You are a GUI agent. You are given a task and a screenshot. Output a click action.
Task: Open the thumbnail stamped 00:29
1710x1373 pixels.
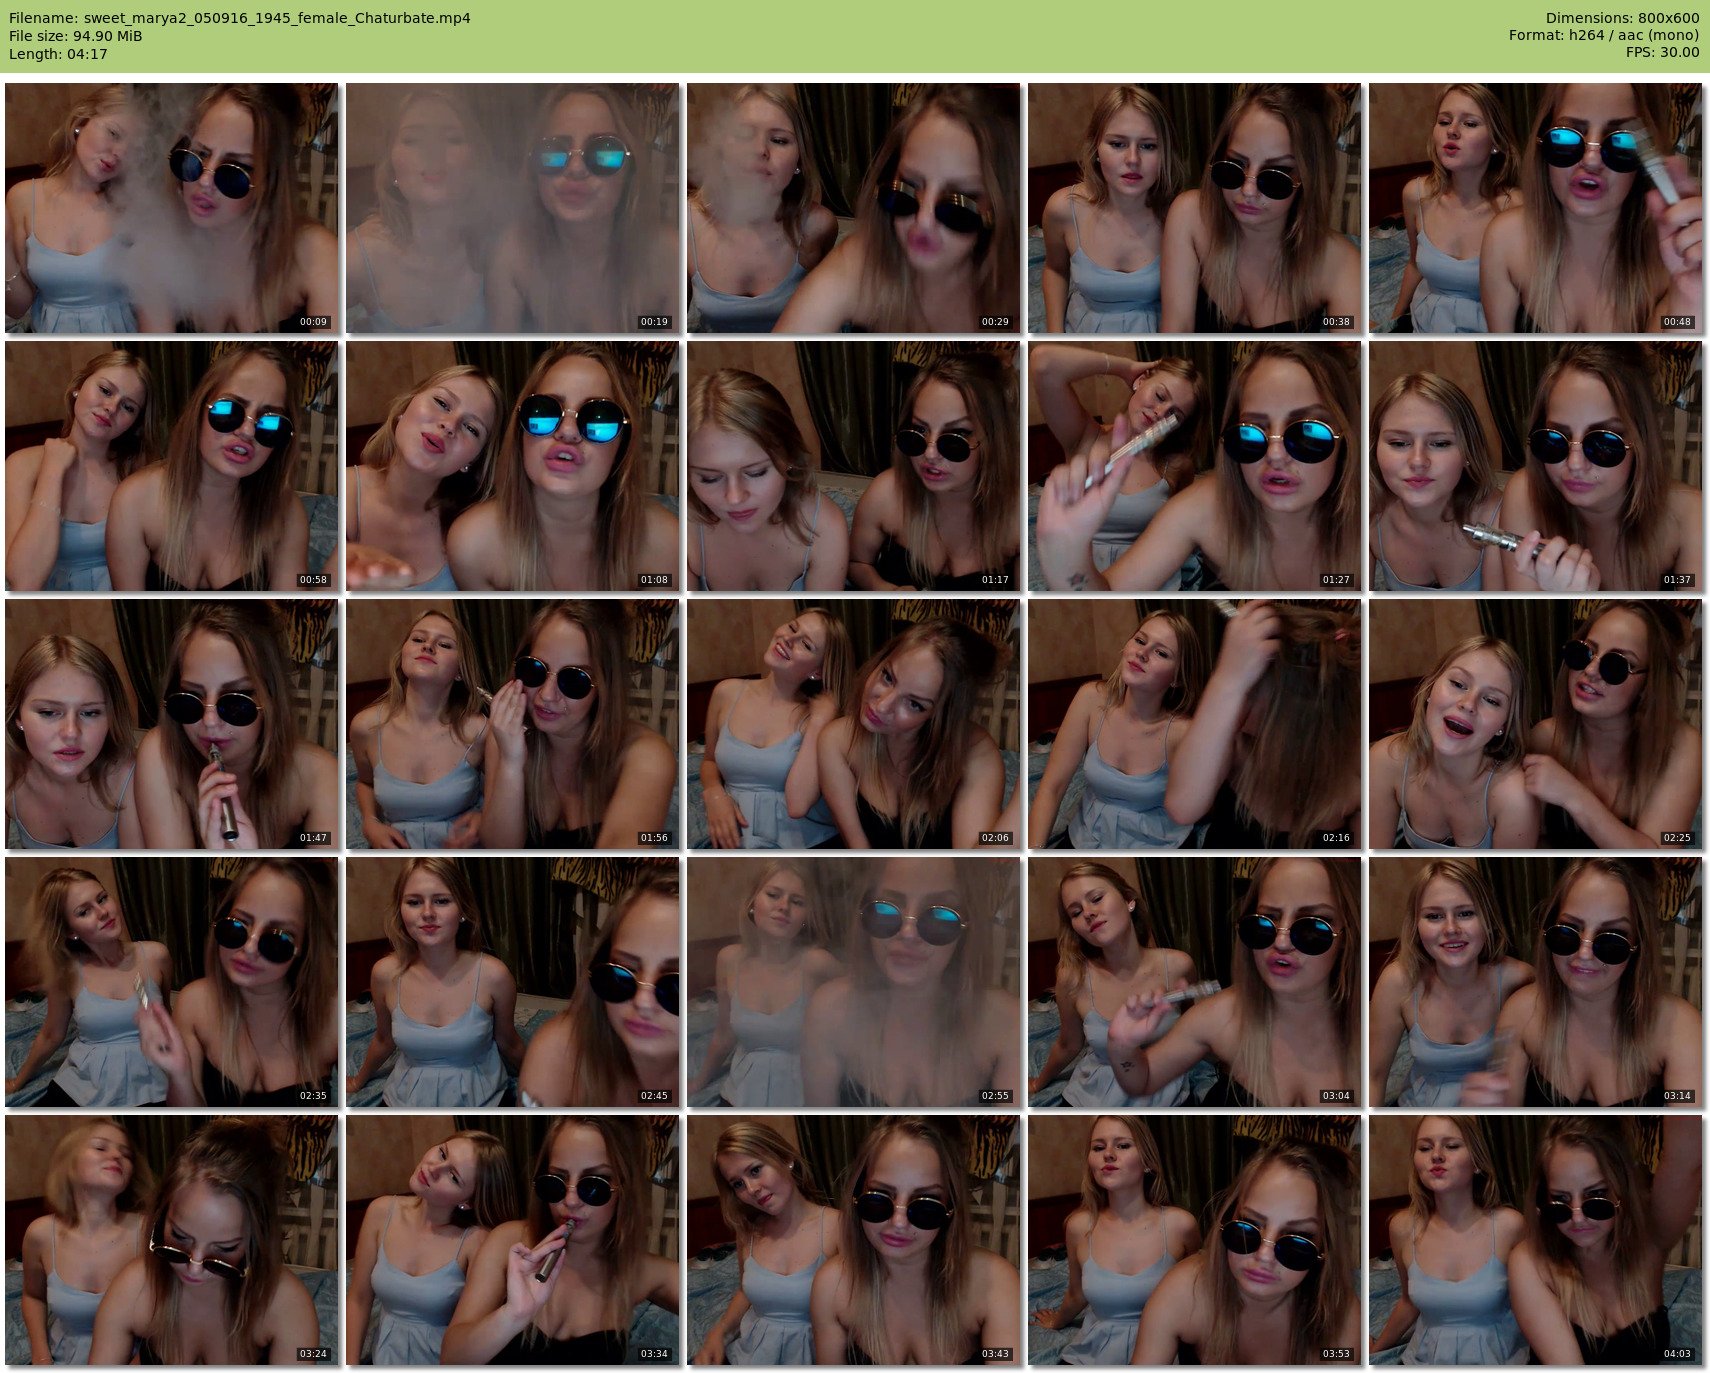(x=853, y=208)
